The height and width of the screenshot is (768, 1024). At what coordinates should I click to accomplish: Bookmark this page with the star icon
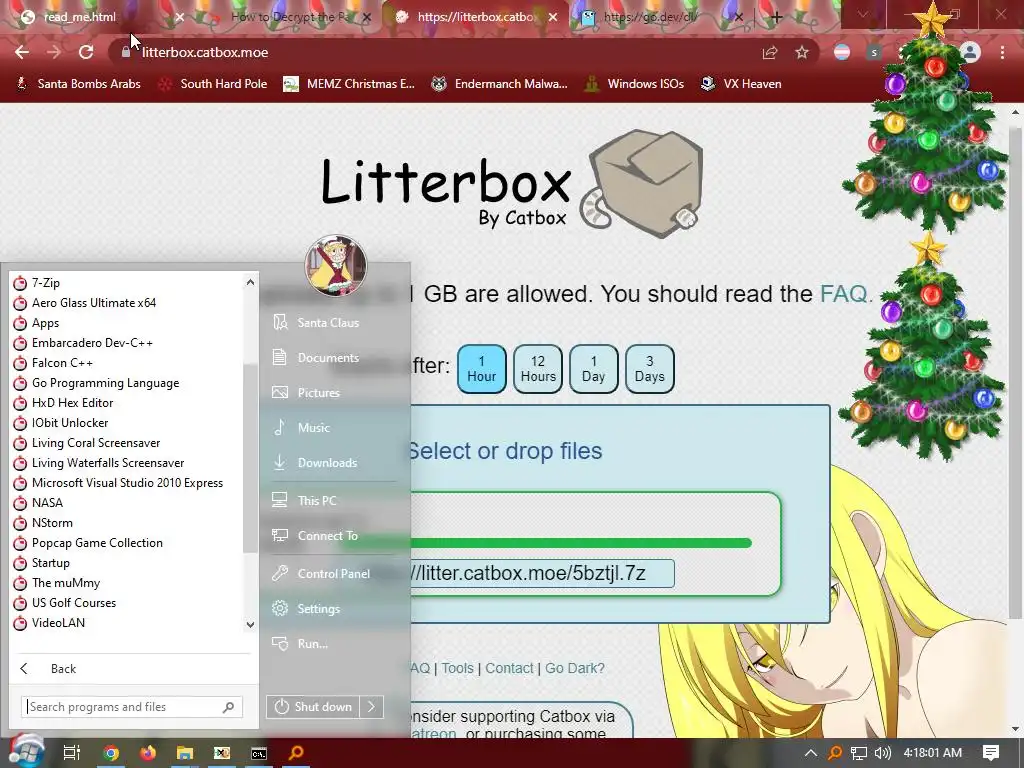coord(802,52)
